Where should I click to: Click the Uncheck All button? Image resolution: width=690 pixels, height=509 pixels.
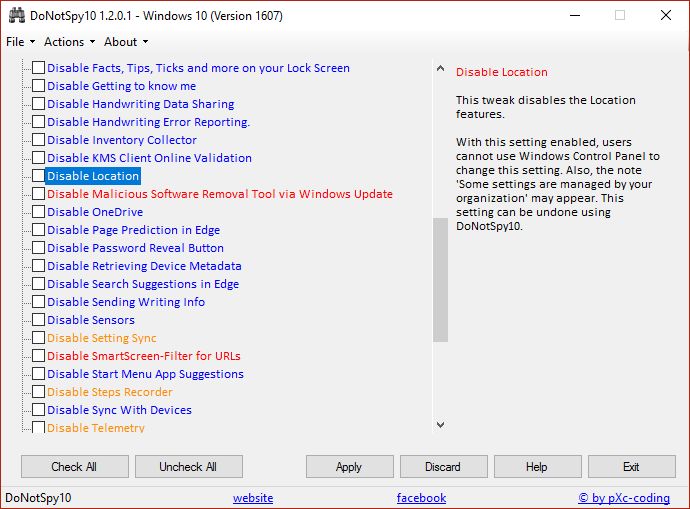click(189, 467)
